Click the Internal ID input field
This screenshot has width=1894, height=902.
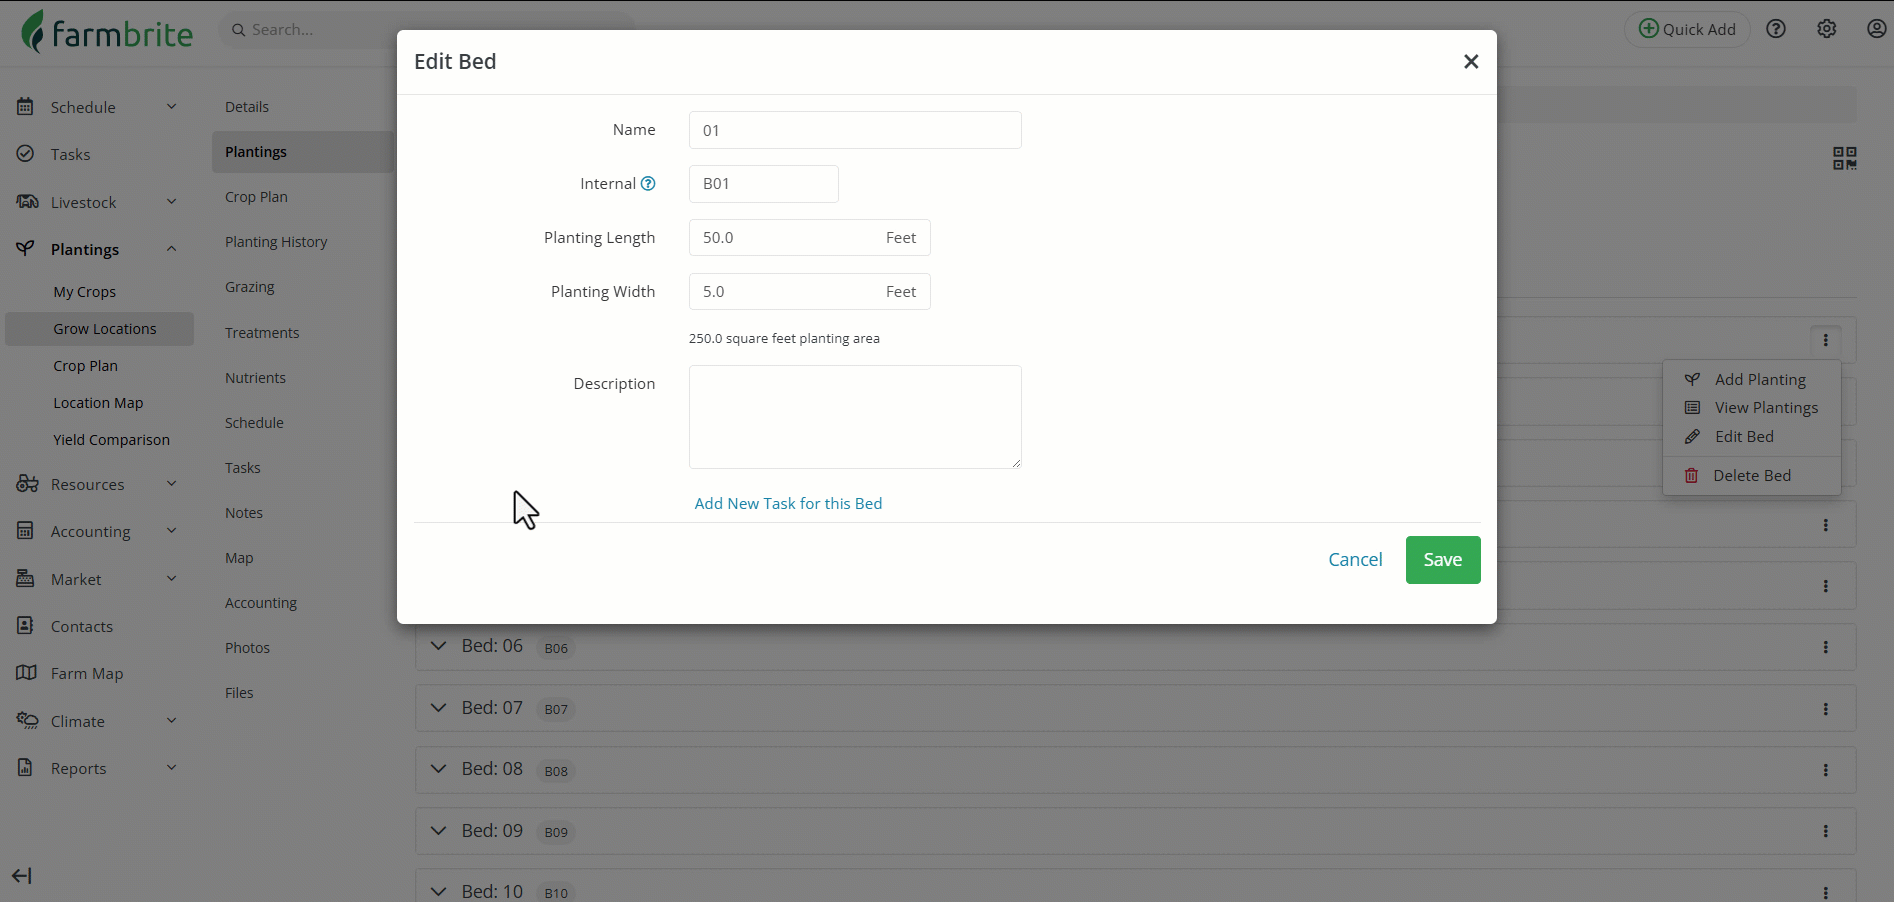[763, 184]
